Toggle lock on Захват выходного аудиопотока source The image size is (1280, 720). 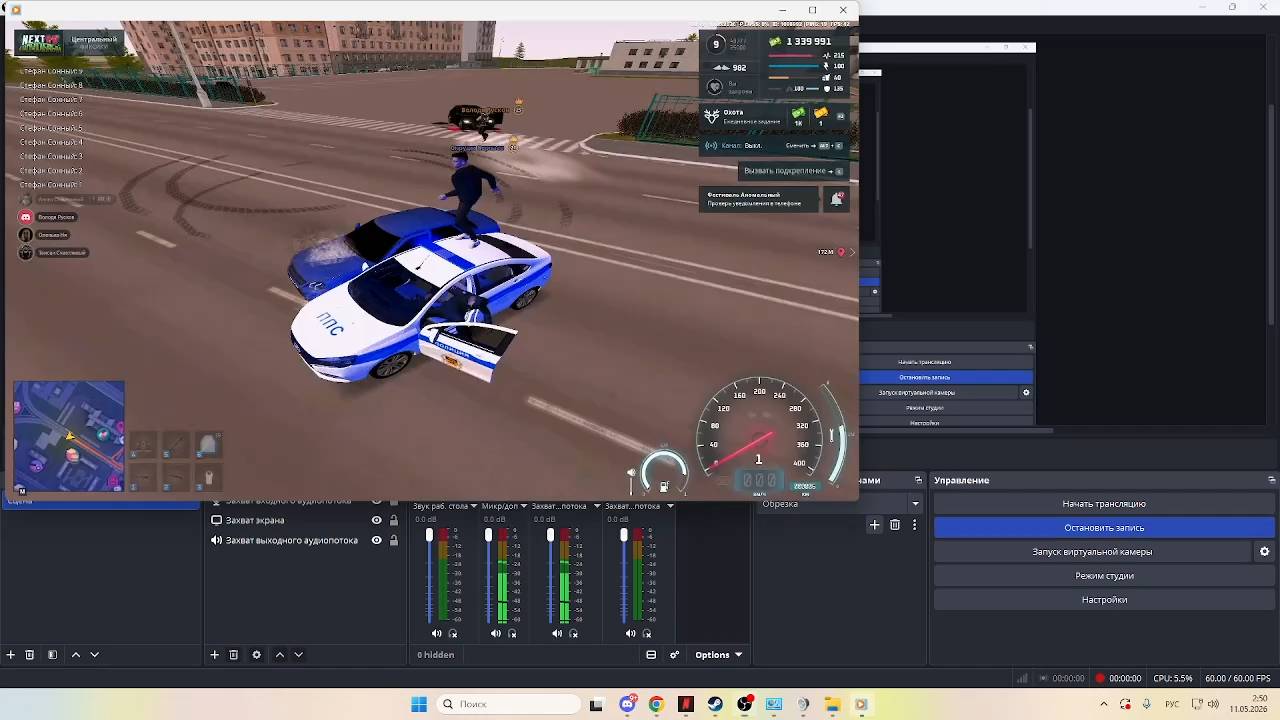[x=394, y=541]
